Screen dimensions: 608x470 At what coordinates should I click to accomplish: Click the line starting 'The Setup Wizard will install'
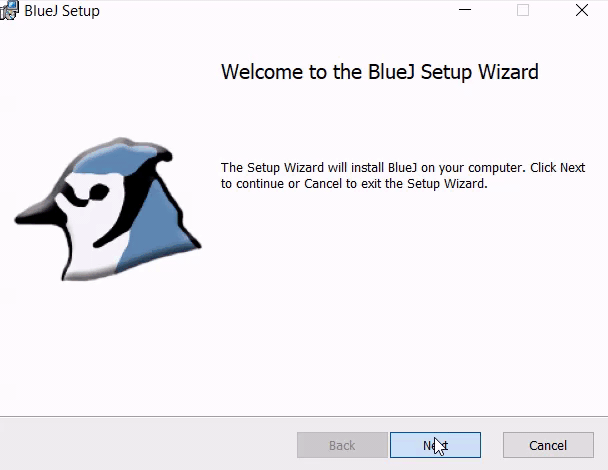pos(402,168)
